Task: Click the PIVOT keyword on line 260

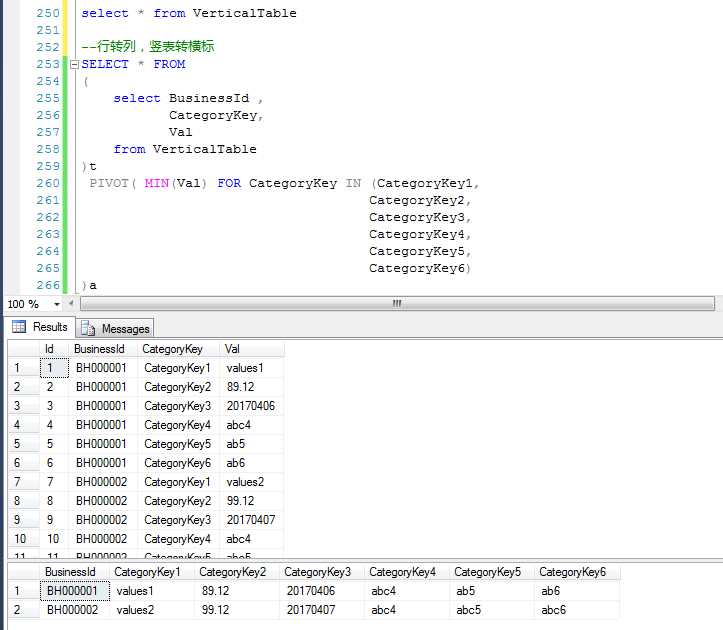Action: click(x=109, y=184)
